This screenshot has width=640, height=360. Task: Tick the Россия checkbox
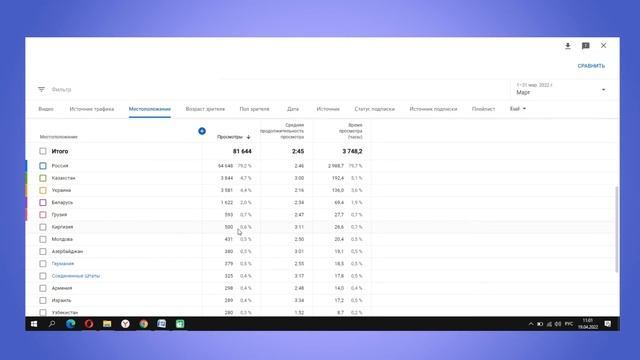(x=43, y=166)
